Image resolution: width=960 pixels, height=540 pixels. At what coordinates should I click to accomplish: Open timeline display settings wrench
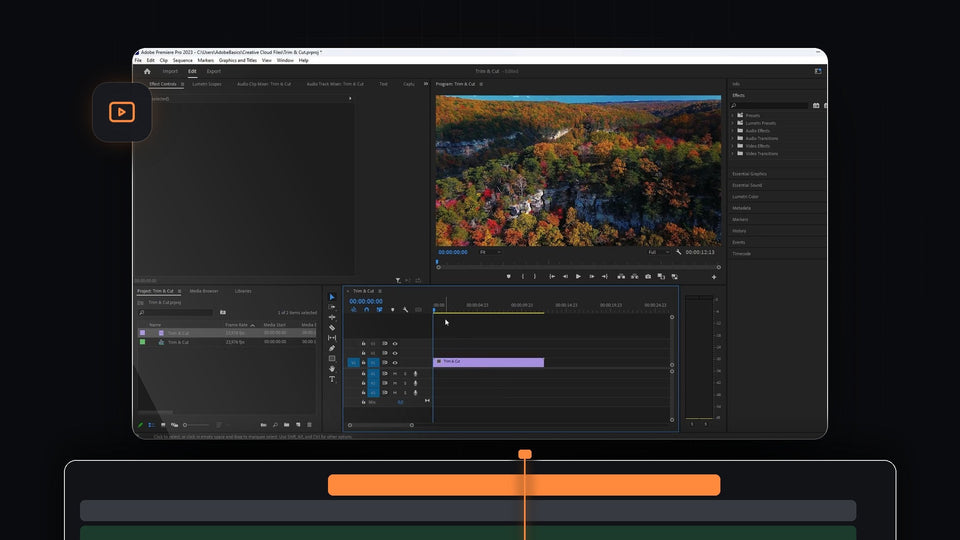(x=405, y=310)
